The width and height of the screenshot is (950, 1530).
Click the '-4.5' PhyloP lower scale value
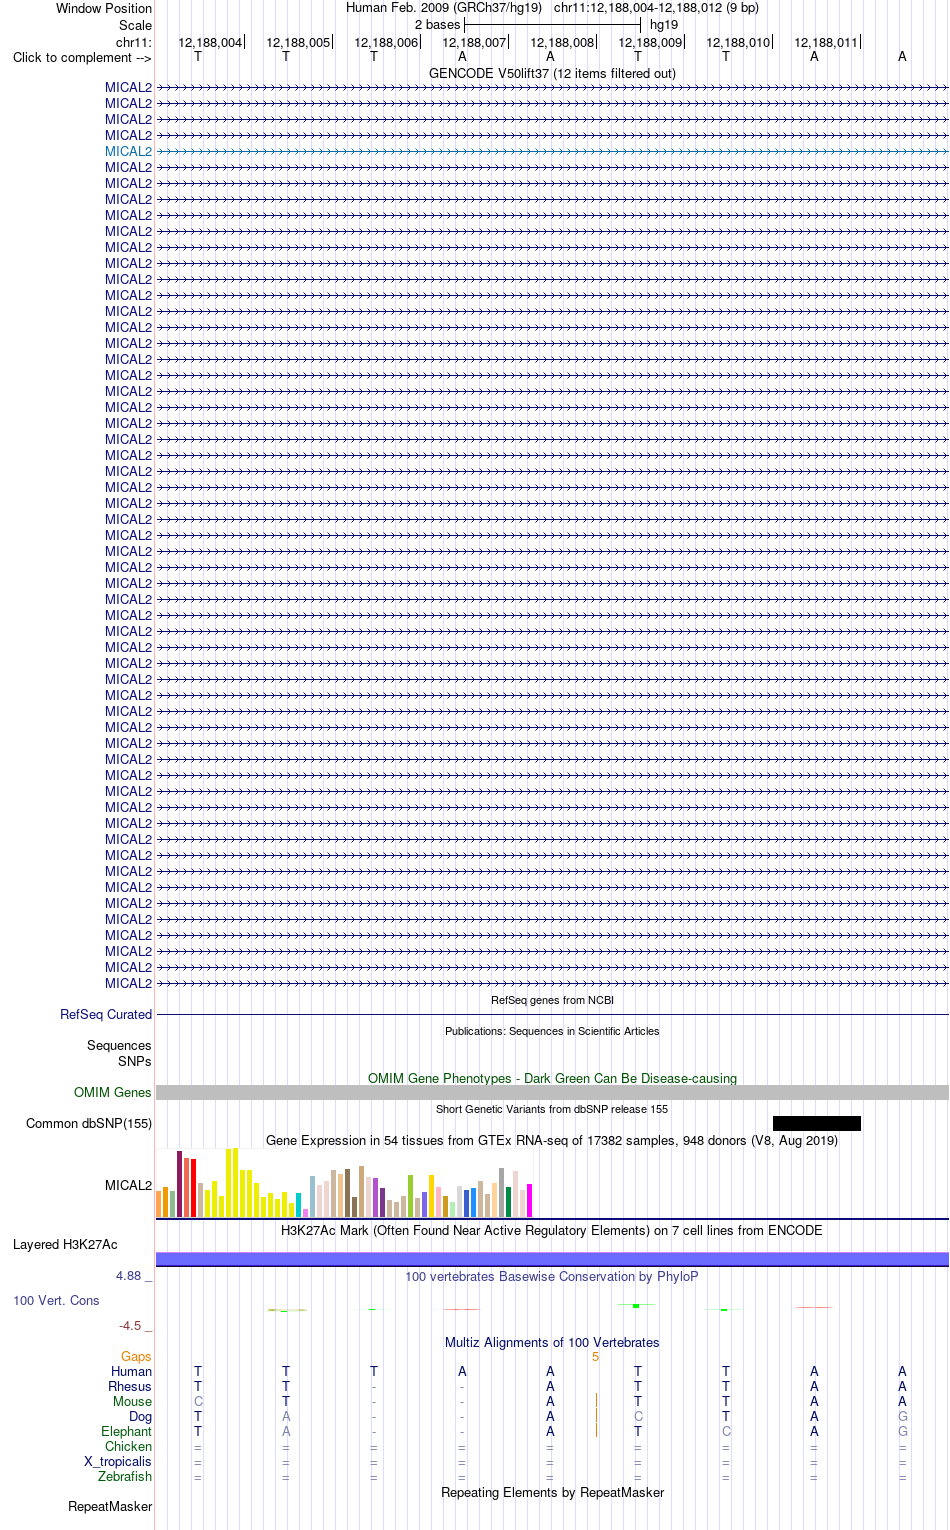tap(130, 1325)
